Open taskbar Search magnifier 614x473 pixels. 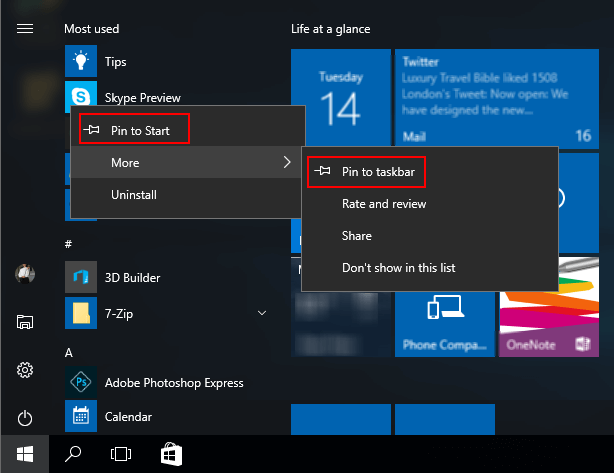tap(73, 454)
